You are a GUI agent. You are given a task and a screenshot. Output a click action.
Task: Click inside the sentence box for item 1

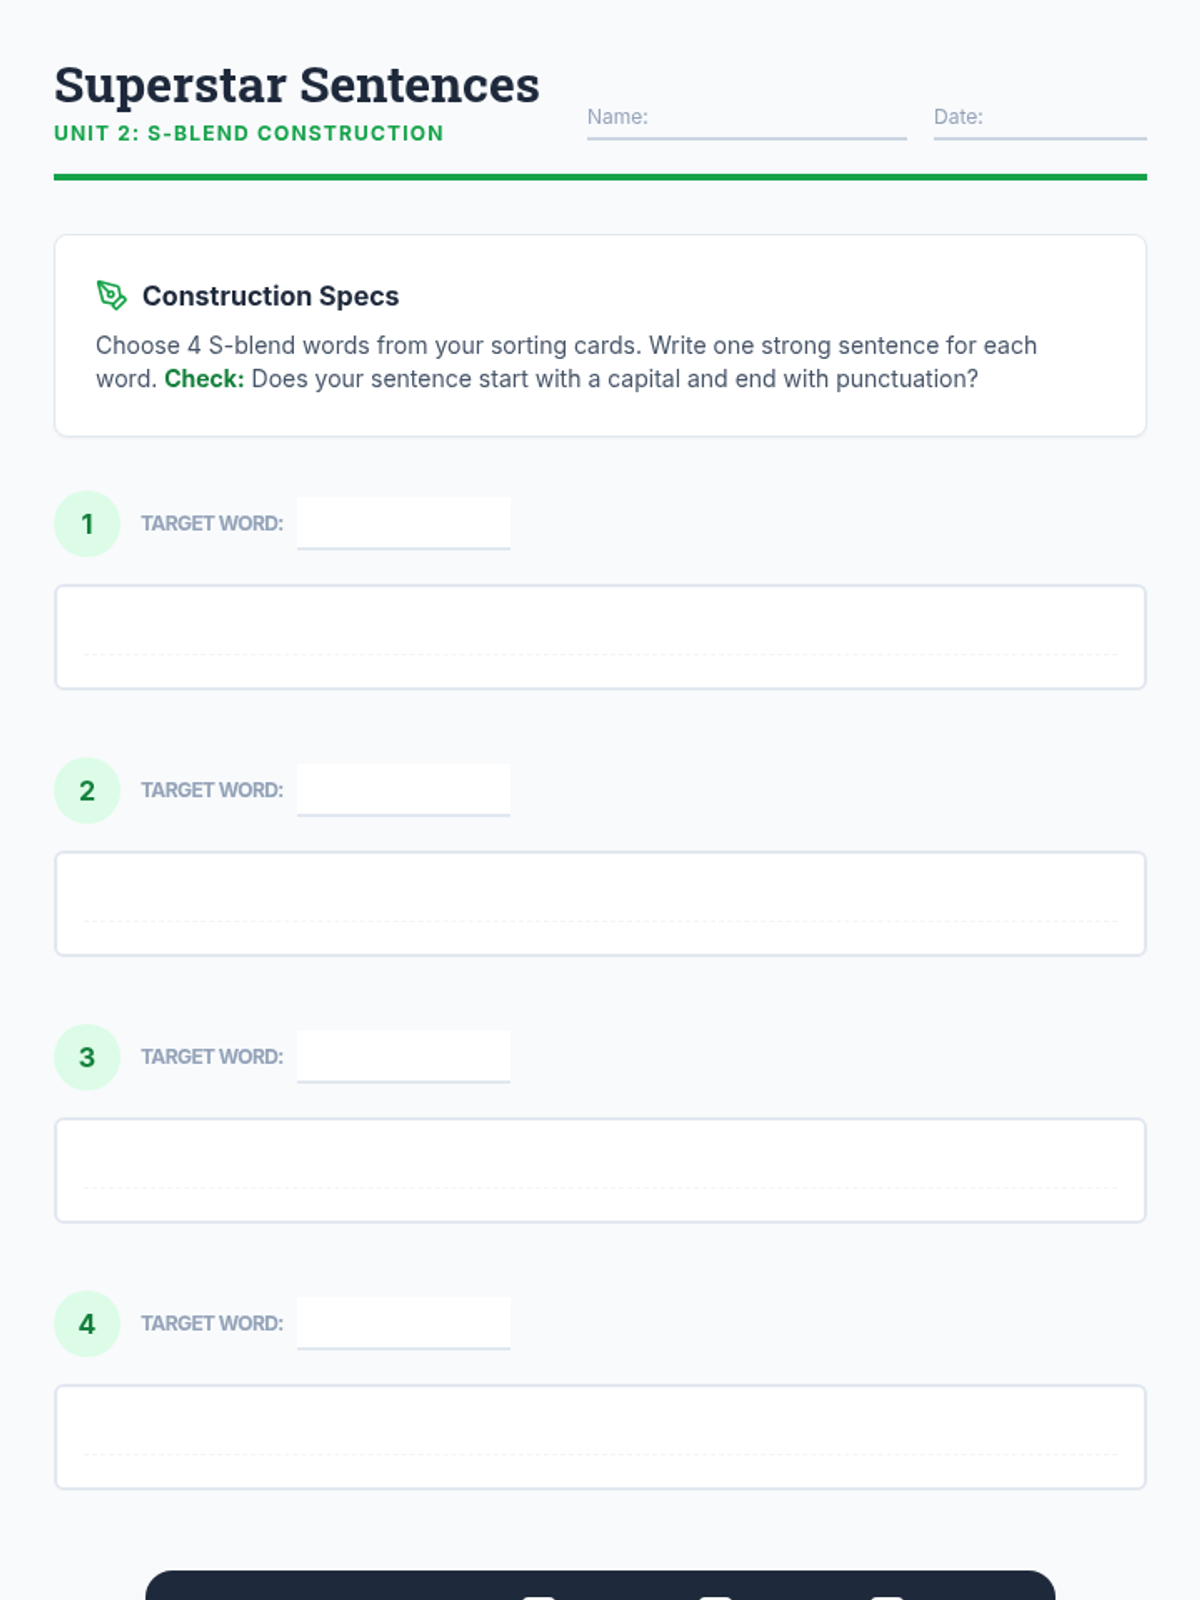[x=600, y=637]
